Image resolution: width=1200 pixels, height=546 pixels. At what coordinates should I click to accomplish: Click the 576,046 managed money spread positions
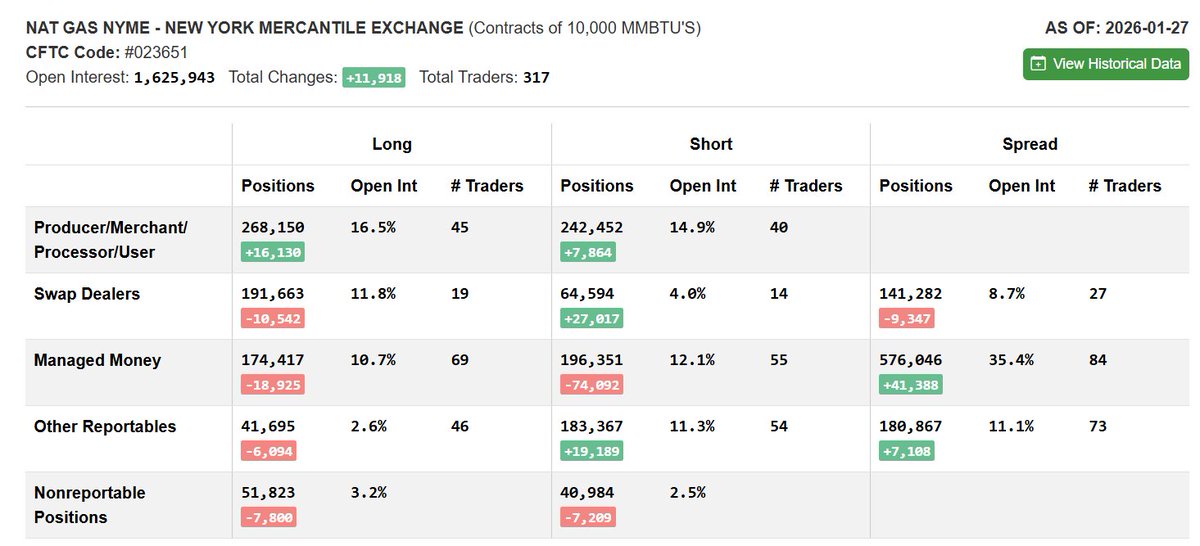click(x=910, y=360)
